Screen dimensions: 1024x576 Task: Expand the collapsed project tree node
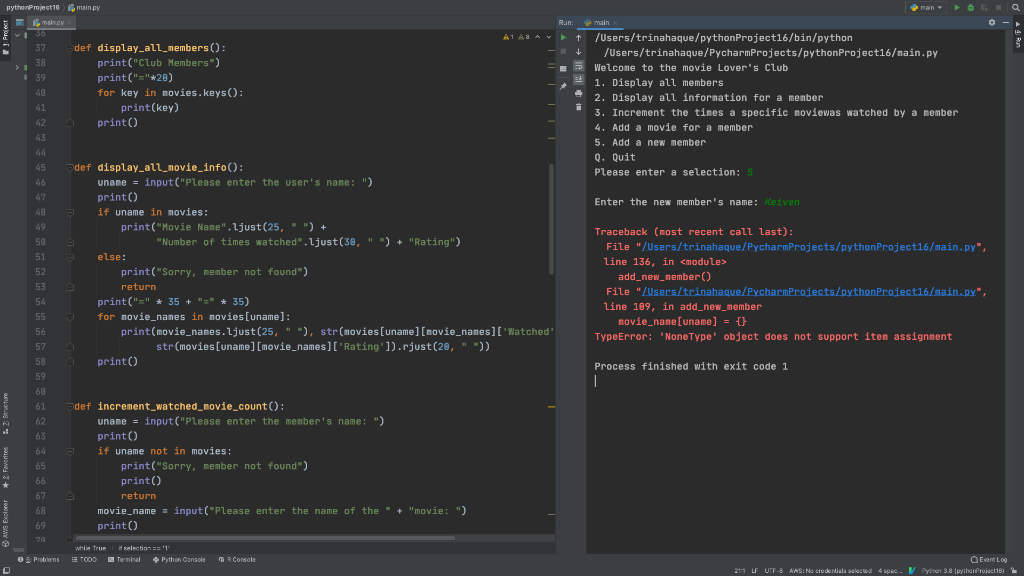click(x=17, y=67)
